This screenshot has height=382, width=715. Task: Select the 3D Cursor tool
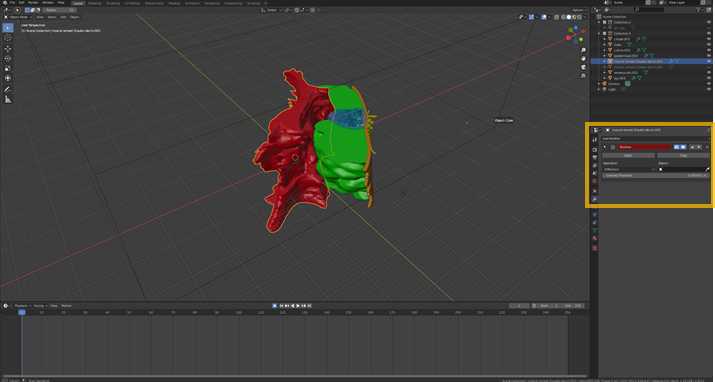point(8,38)
